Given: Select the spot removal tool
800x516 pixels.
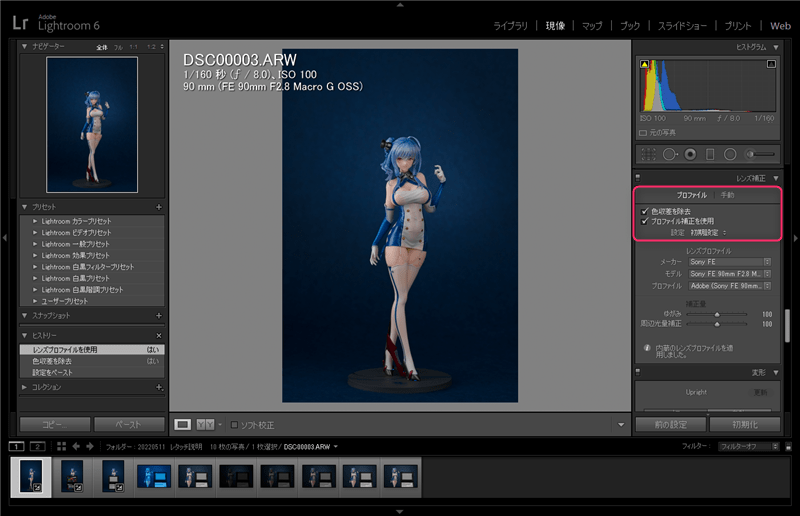Looking at the screenshot, I should coord(670,154).
